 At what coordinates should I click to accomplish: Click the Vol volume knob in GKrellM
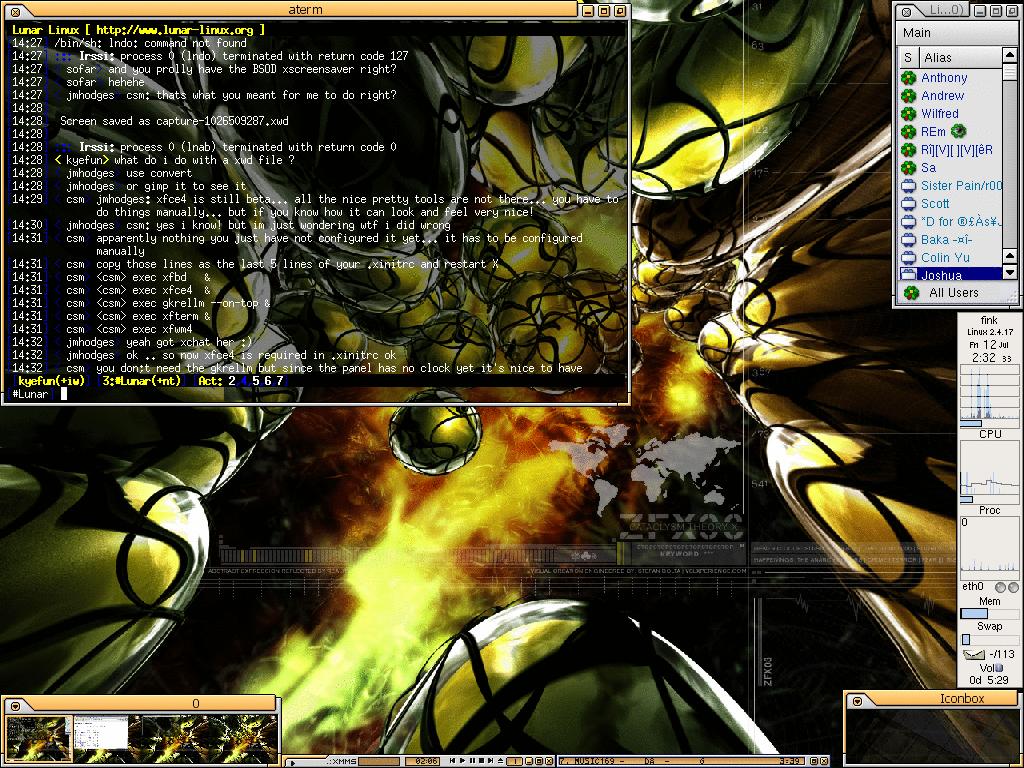click(x=998, y=668)
